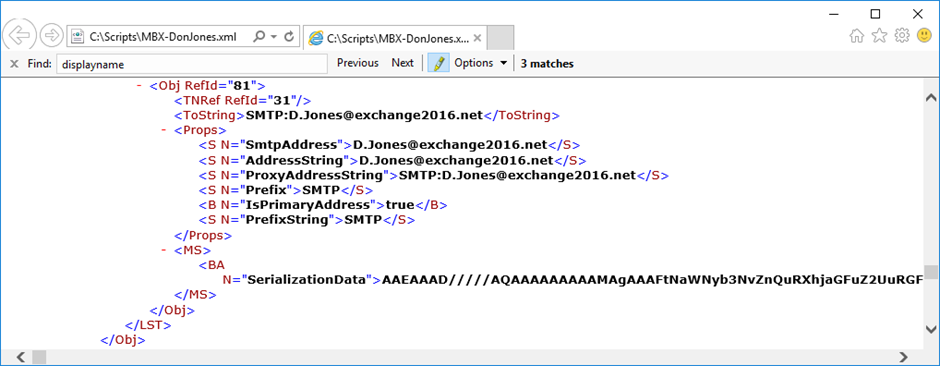This screenshot has height=366, width=940.
Task: Click the closing LST tag
Action: coord(148,325)
